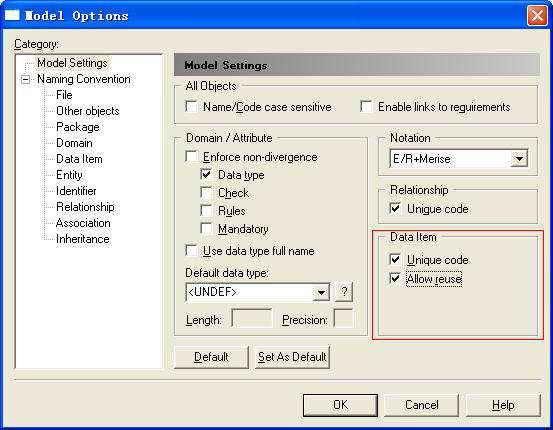The width and height of the screenshot is (553, 430).
Task: Click the Precision input field
Action: pyautogui.click(x=344, y=319)
